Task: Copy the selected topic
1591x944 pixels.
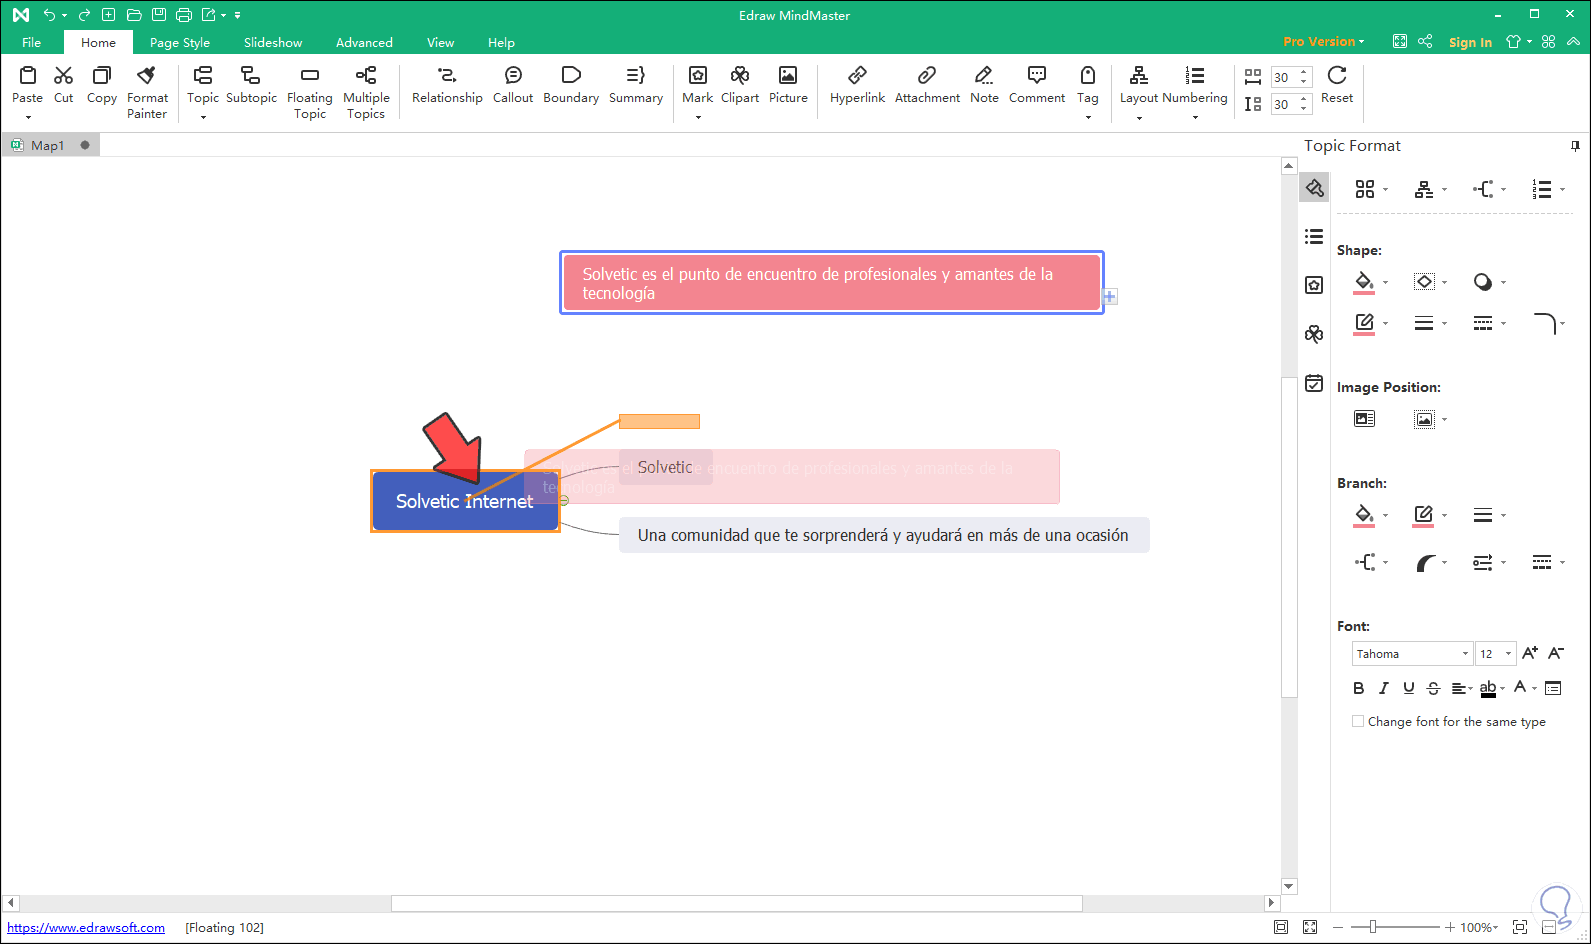Action: [101, 85]
